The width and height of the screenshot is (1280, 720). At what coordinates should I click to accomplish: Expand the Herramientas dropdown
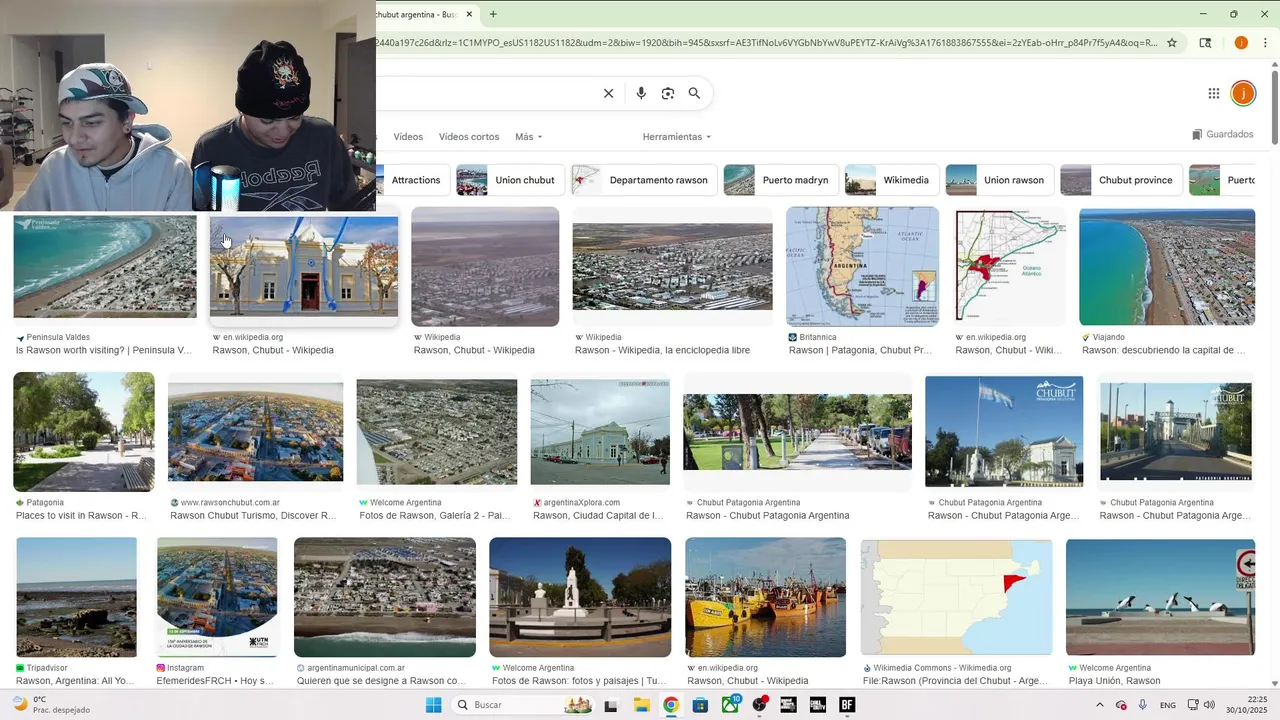pyautogui.click(x=677, y=137)
